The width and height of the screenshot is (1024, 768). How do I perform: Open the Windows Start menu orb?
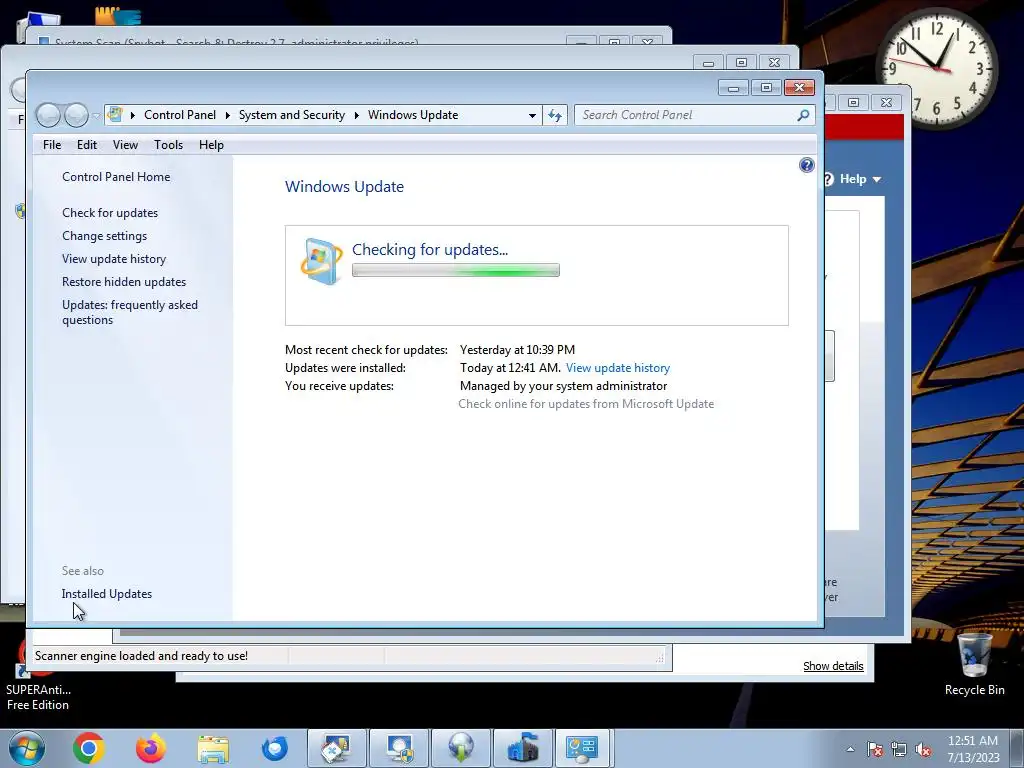[26, 748]
